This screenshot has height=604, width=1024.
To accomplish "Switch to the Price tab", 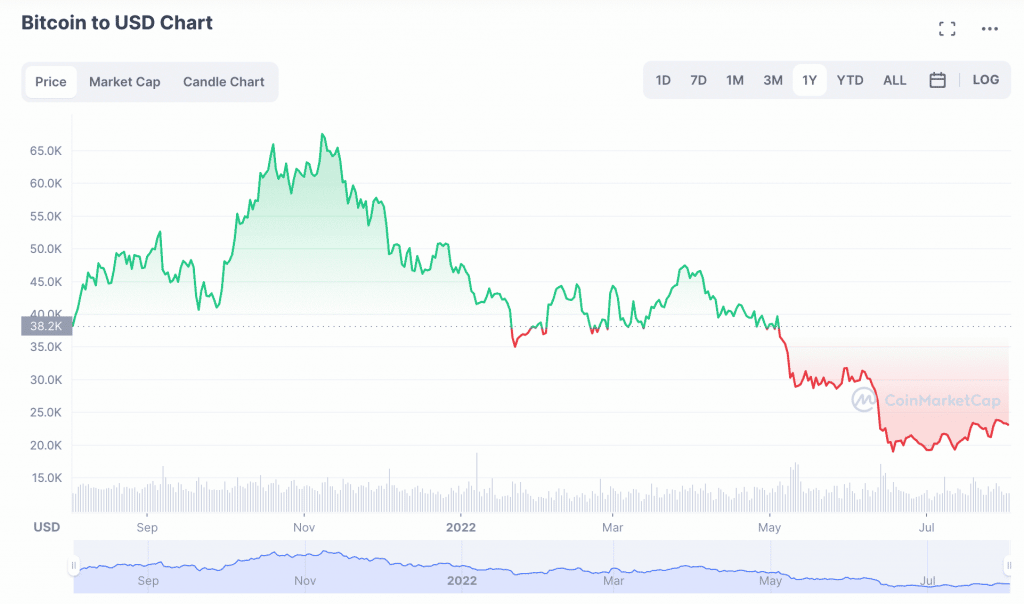I will click(51, 82).
